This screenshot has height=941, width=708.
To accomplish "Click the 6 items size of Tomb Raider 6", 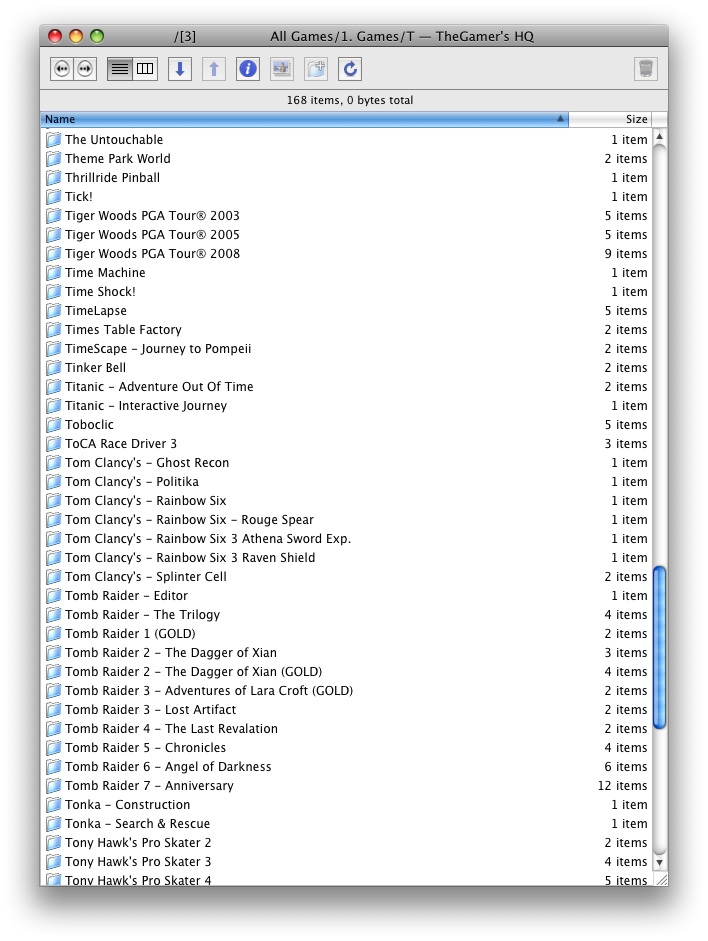I will click(x=626, y=767).
